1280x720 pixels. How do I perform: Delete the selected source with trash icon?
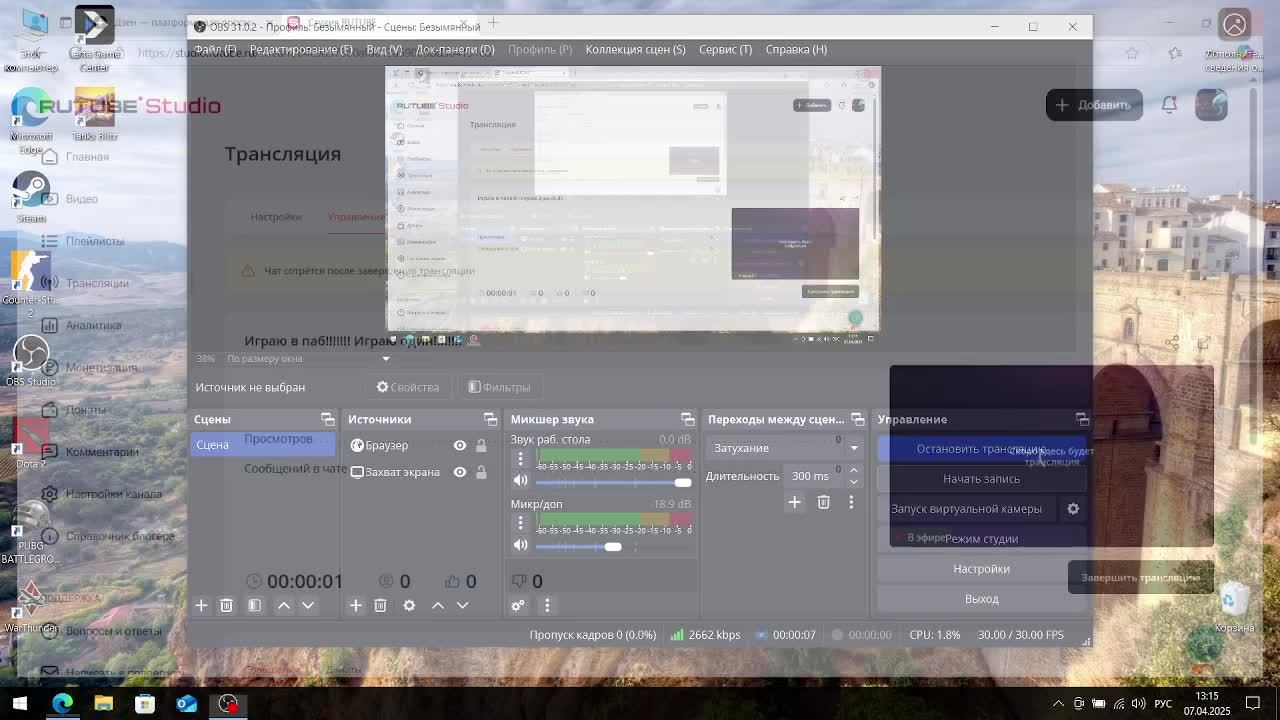[x=380, y=605]
